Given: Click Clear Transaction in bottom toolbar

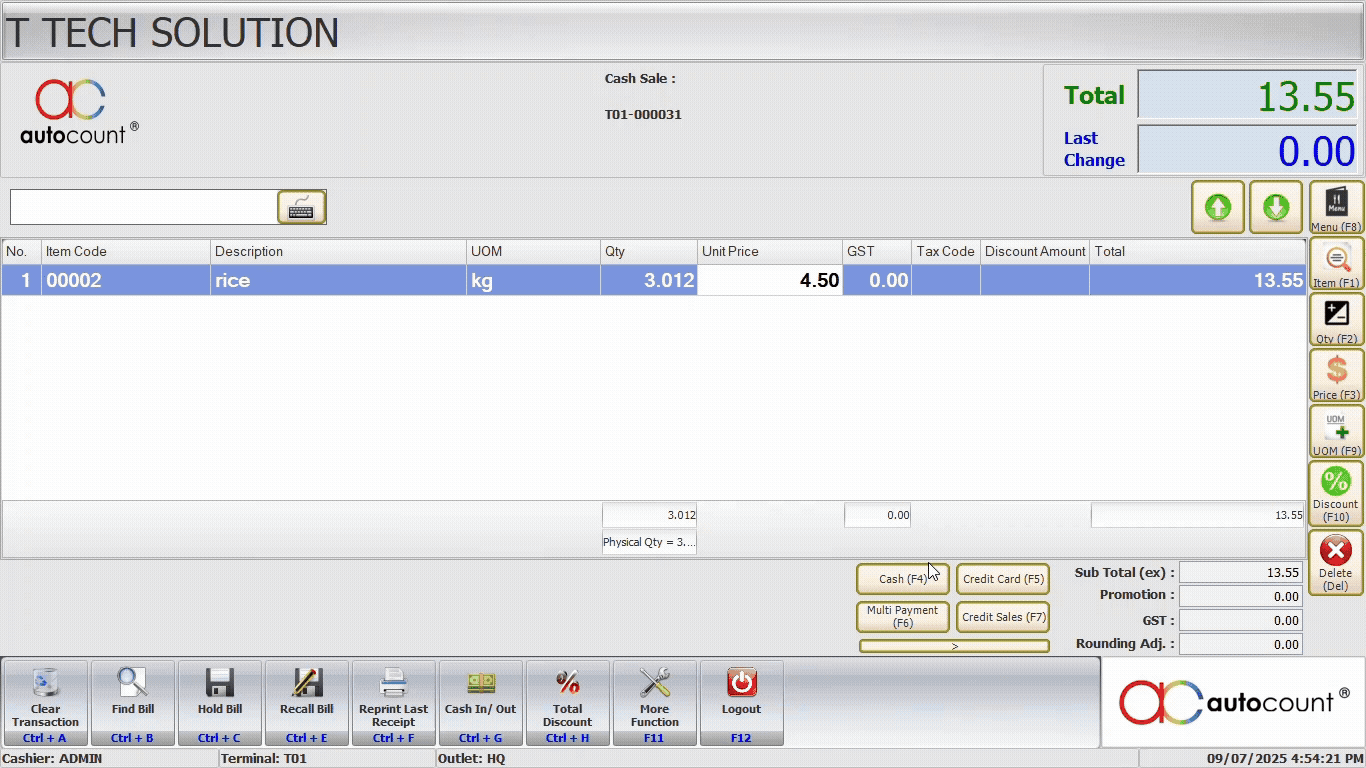Looking at the screenshot, I should point(46,702).
